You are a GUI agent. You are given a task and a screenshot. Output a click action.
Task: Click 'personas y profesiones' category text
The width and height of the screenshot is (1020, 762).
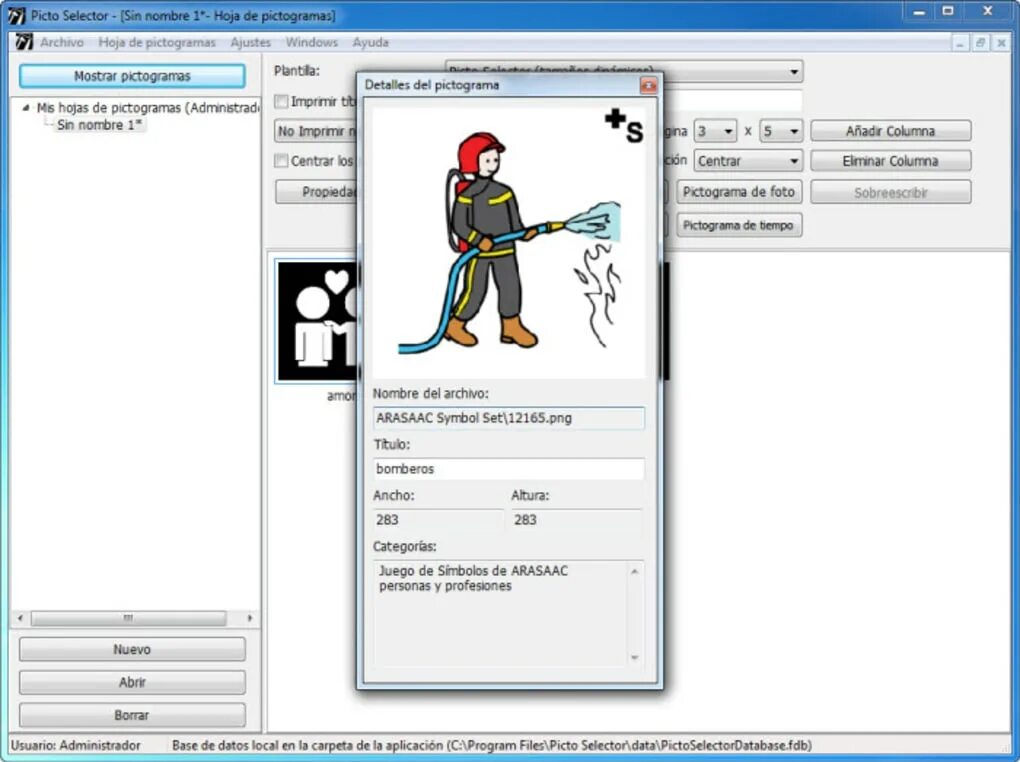(x=446, y=586)
